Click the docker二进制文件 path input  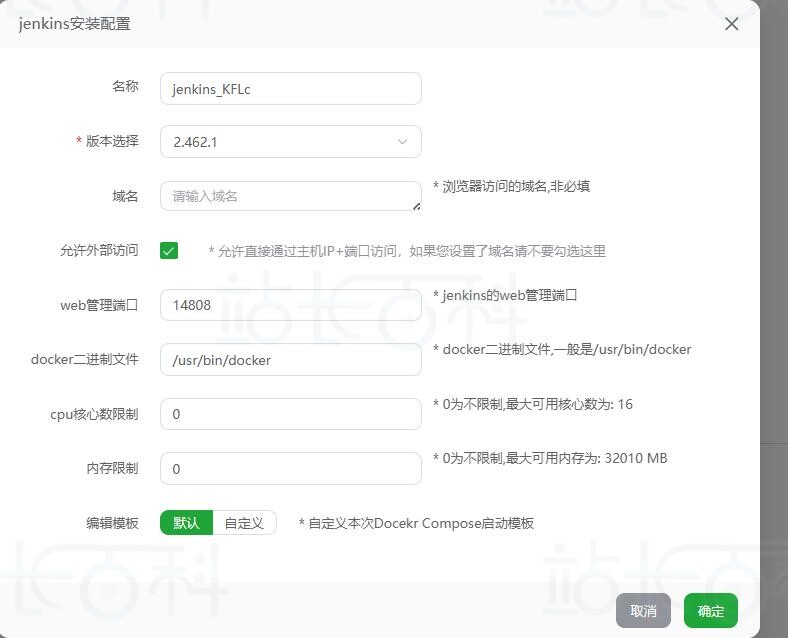point(290,360)
